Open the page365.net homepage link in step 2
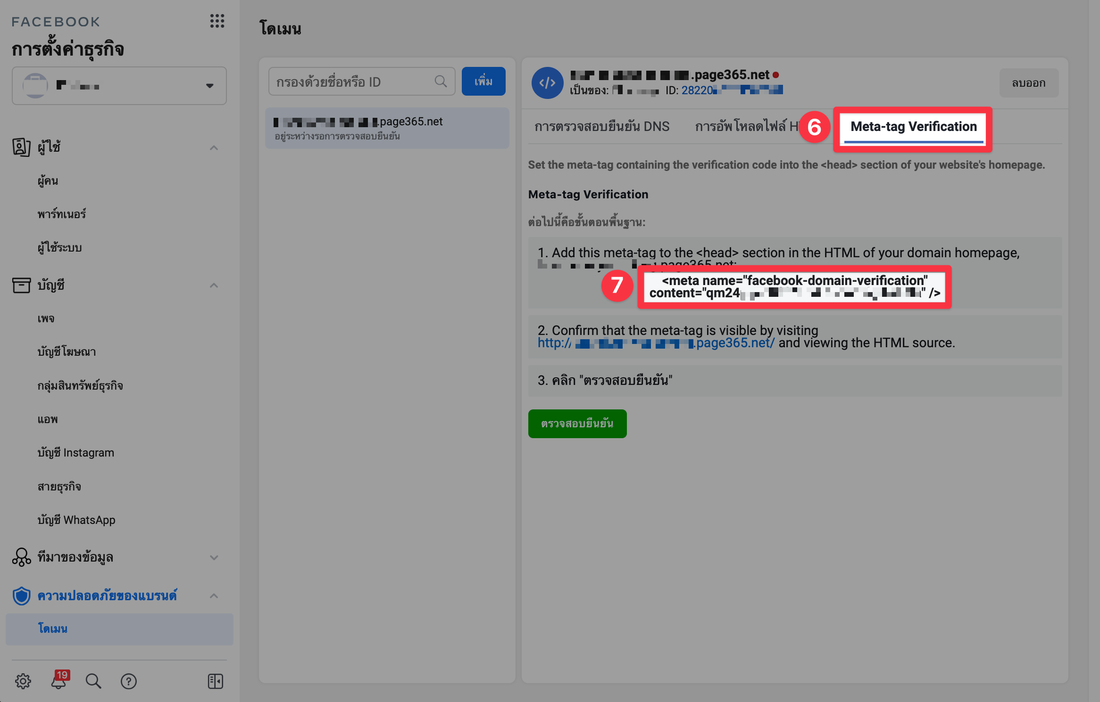The height and width of the screenshot is (702, 1100). [x=656, y=343]
